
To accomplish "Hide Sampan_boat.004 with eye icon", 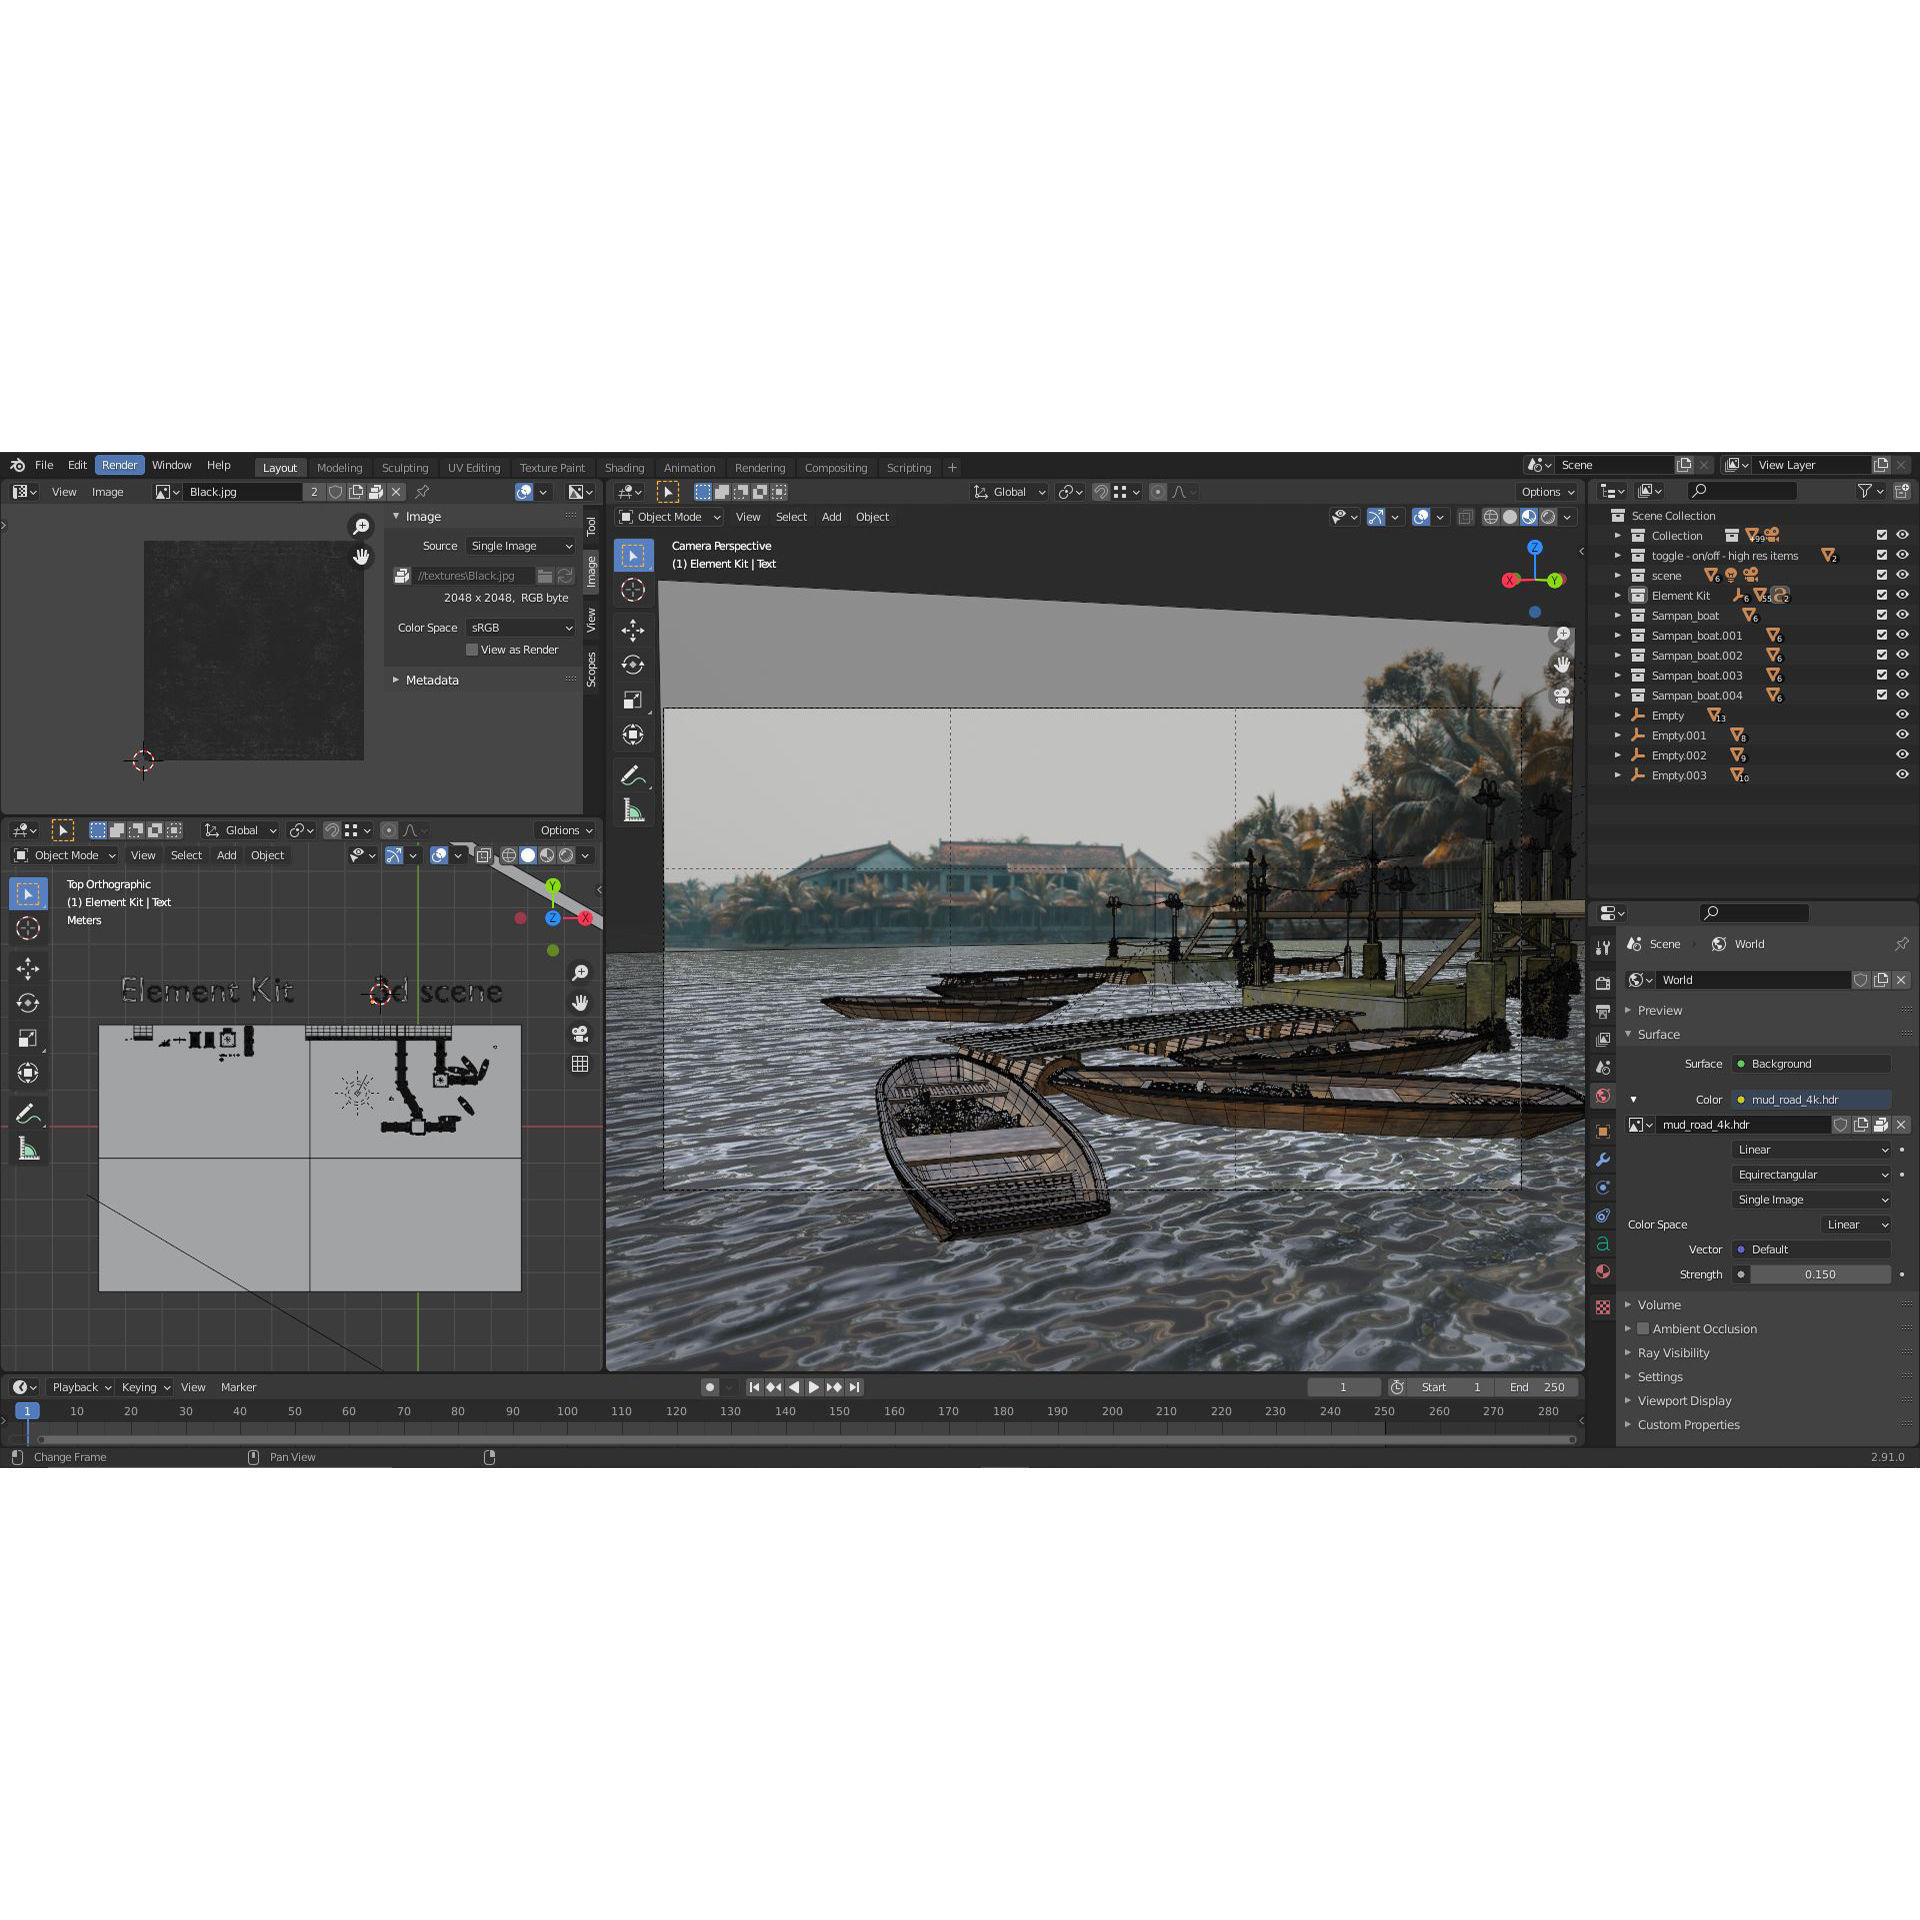I will tap(1902, 695).
